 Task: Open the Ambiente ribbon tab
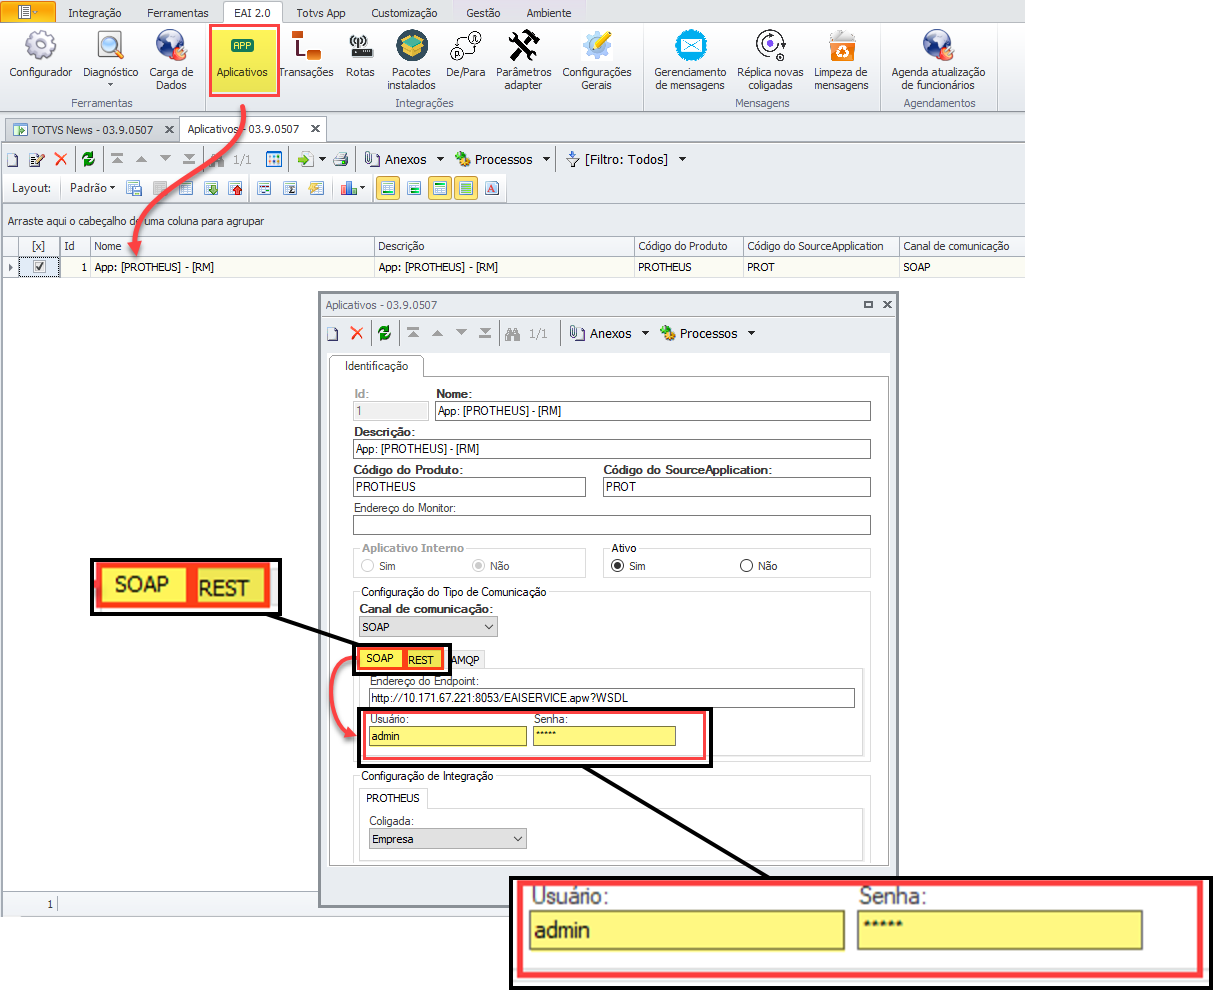pyautogui.click(x=549, y=13)
